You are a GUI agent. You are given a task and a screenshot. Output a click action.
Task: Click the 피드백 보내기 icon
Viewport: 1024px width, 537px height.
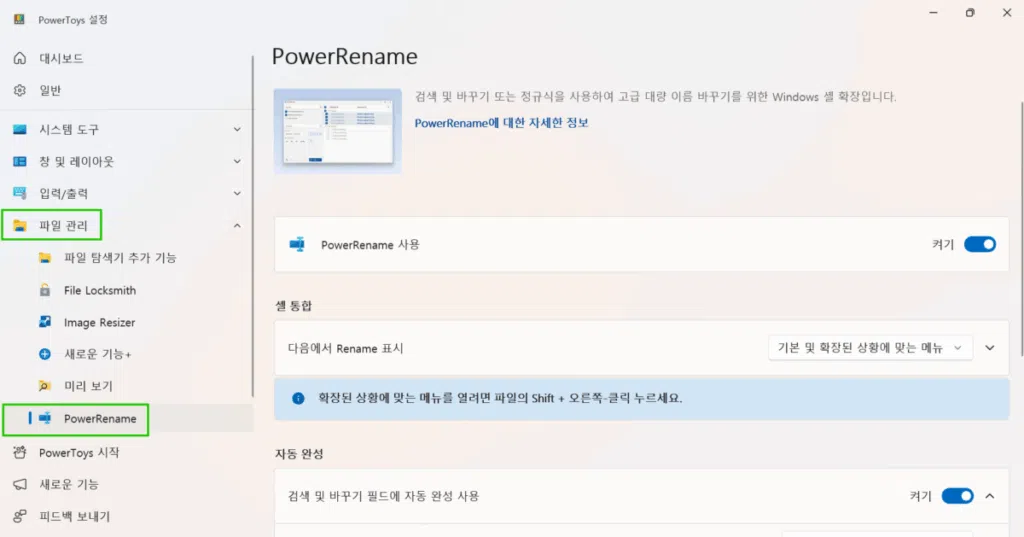[20, 516]
